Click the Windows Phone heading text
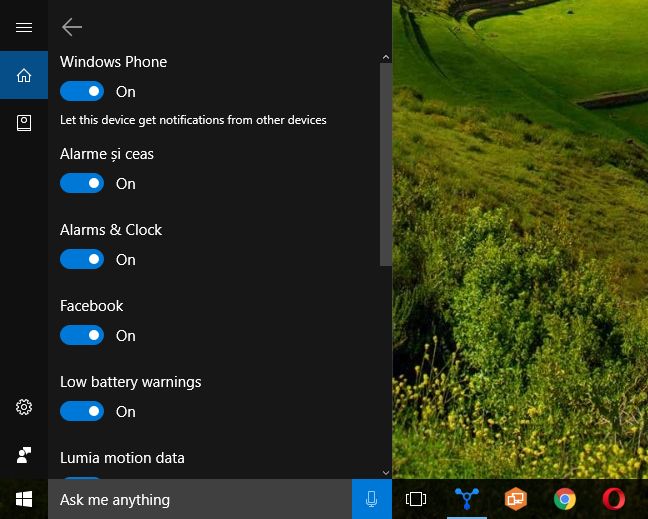The height and width of the screenshot is (519, 648). click(x=114, y=62)
